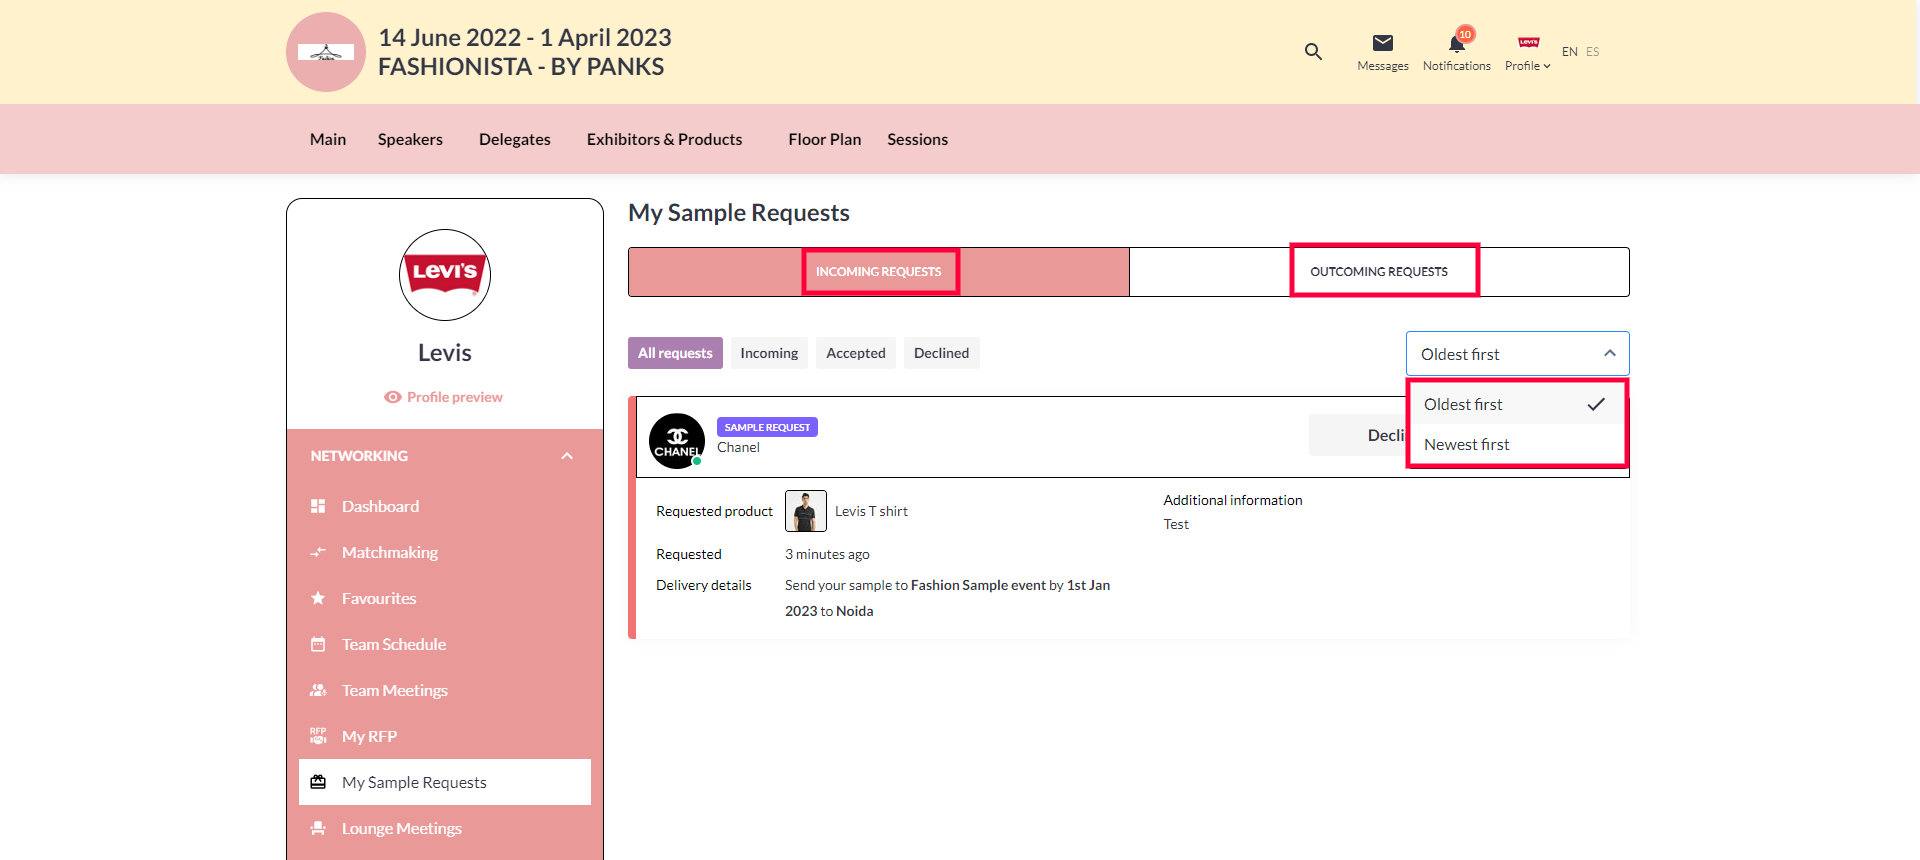Click the Decline button
1920x860 pixels.
[1360, 435]
